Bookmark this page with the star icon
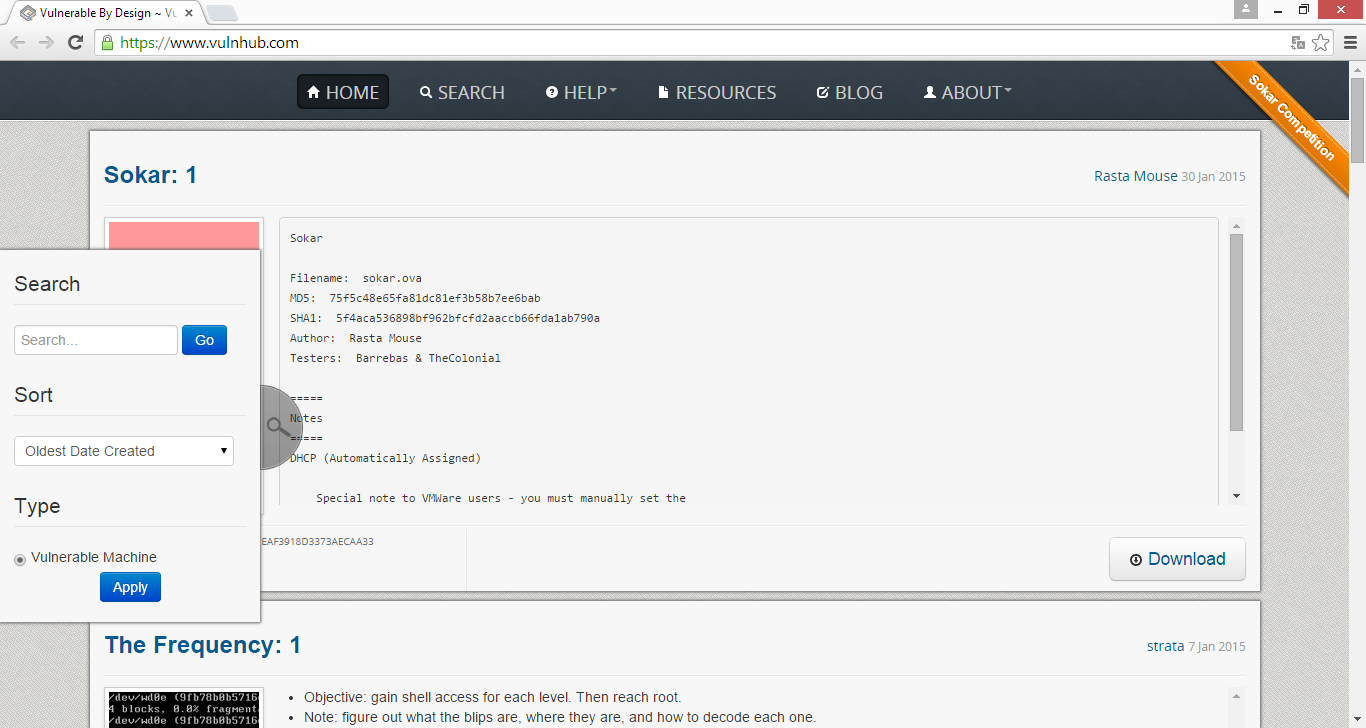Viewport: 1366px width, 728px height. pos(1321,42)
